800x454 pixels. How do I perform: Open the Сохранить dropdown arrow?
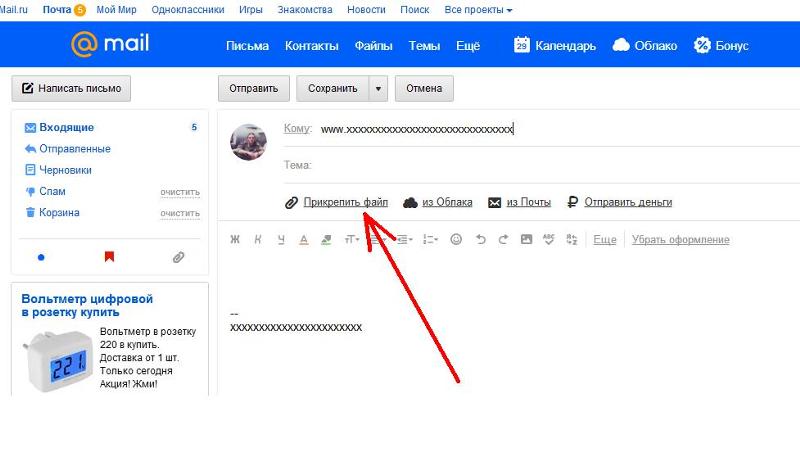tap(378, 88)
